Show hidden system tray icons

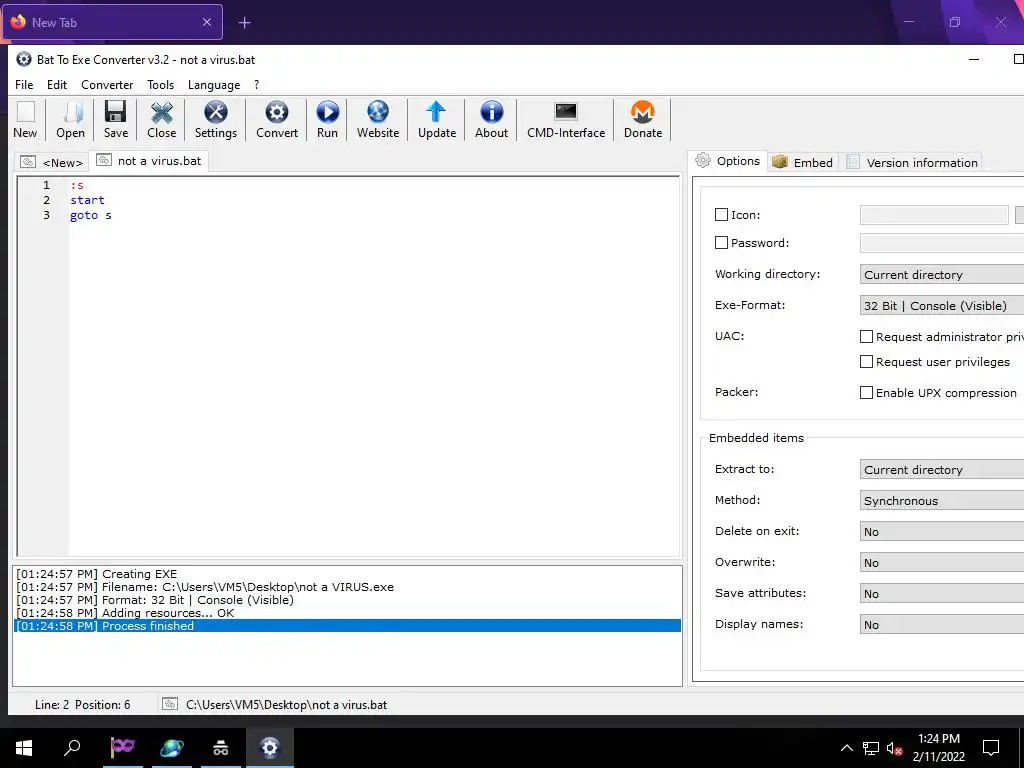(x=846, y=748)
